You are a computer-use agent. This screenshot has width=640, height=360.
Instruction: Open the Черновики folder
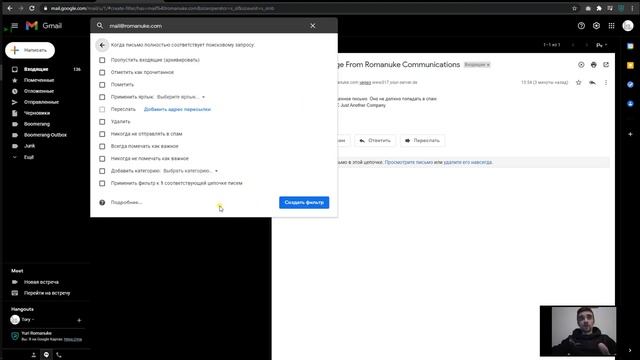pyautogui.click(x=37, y=113)
